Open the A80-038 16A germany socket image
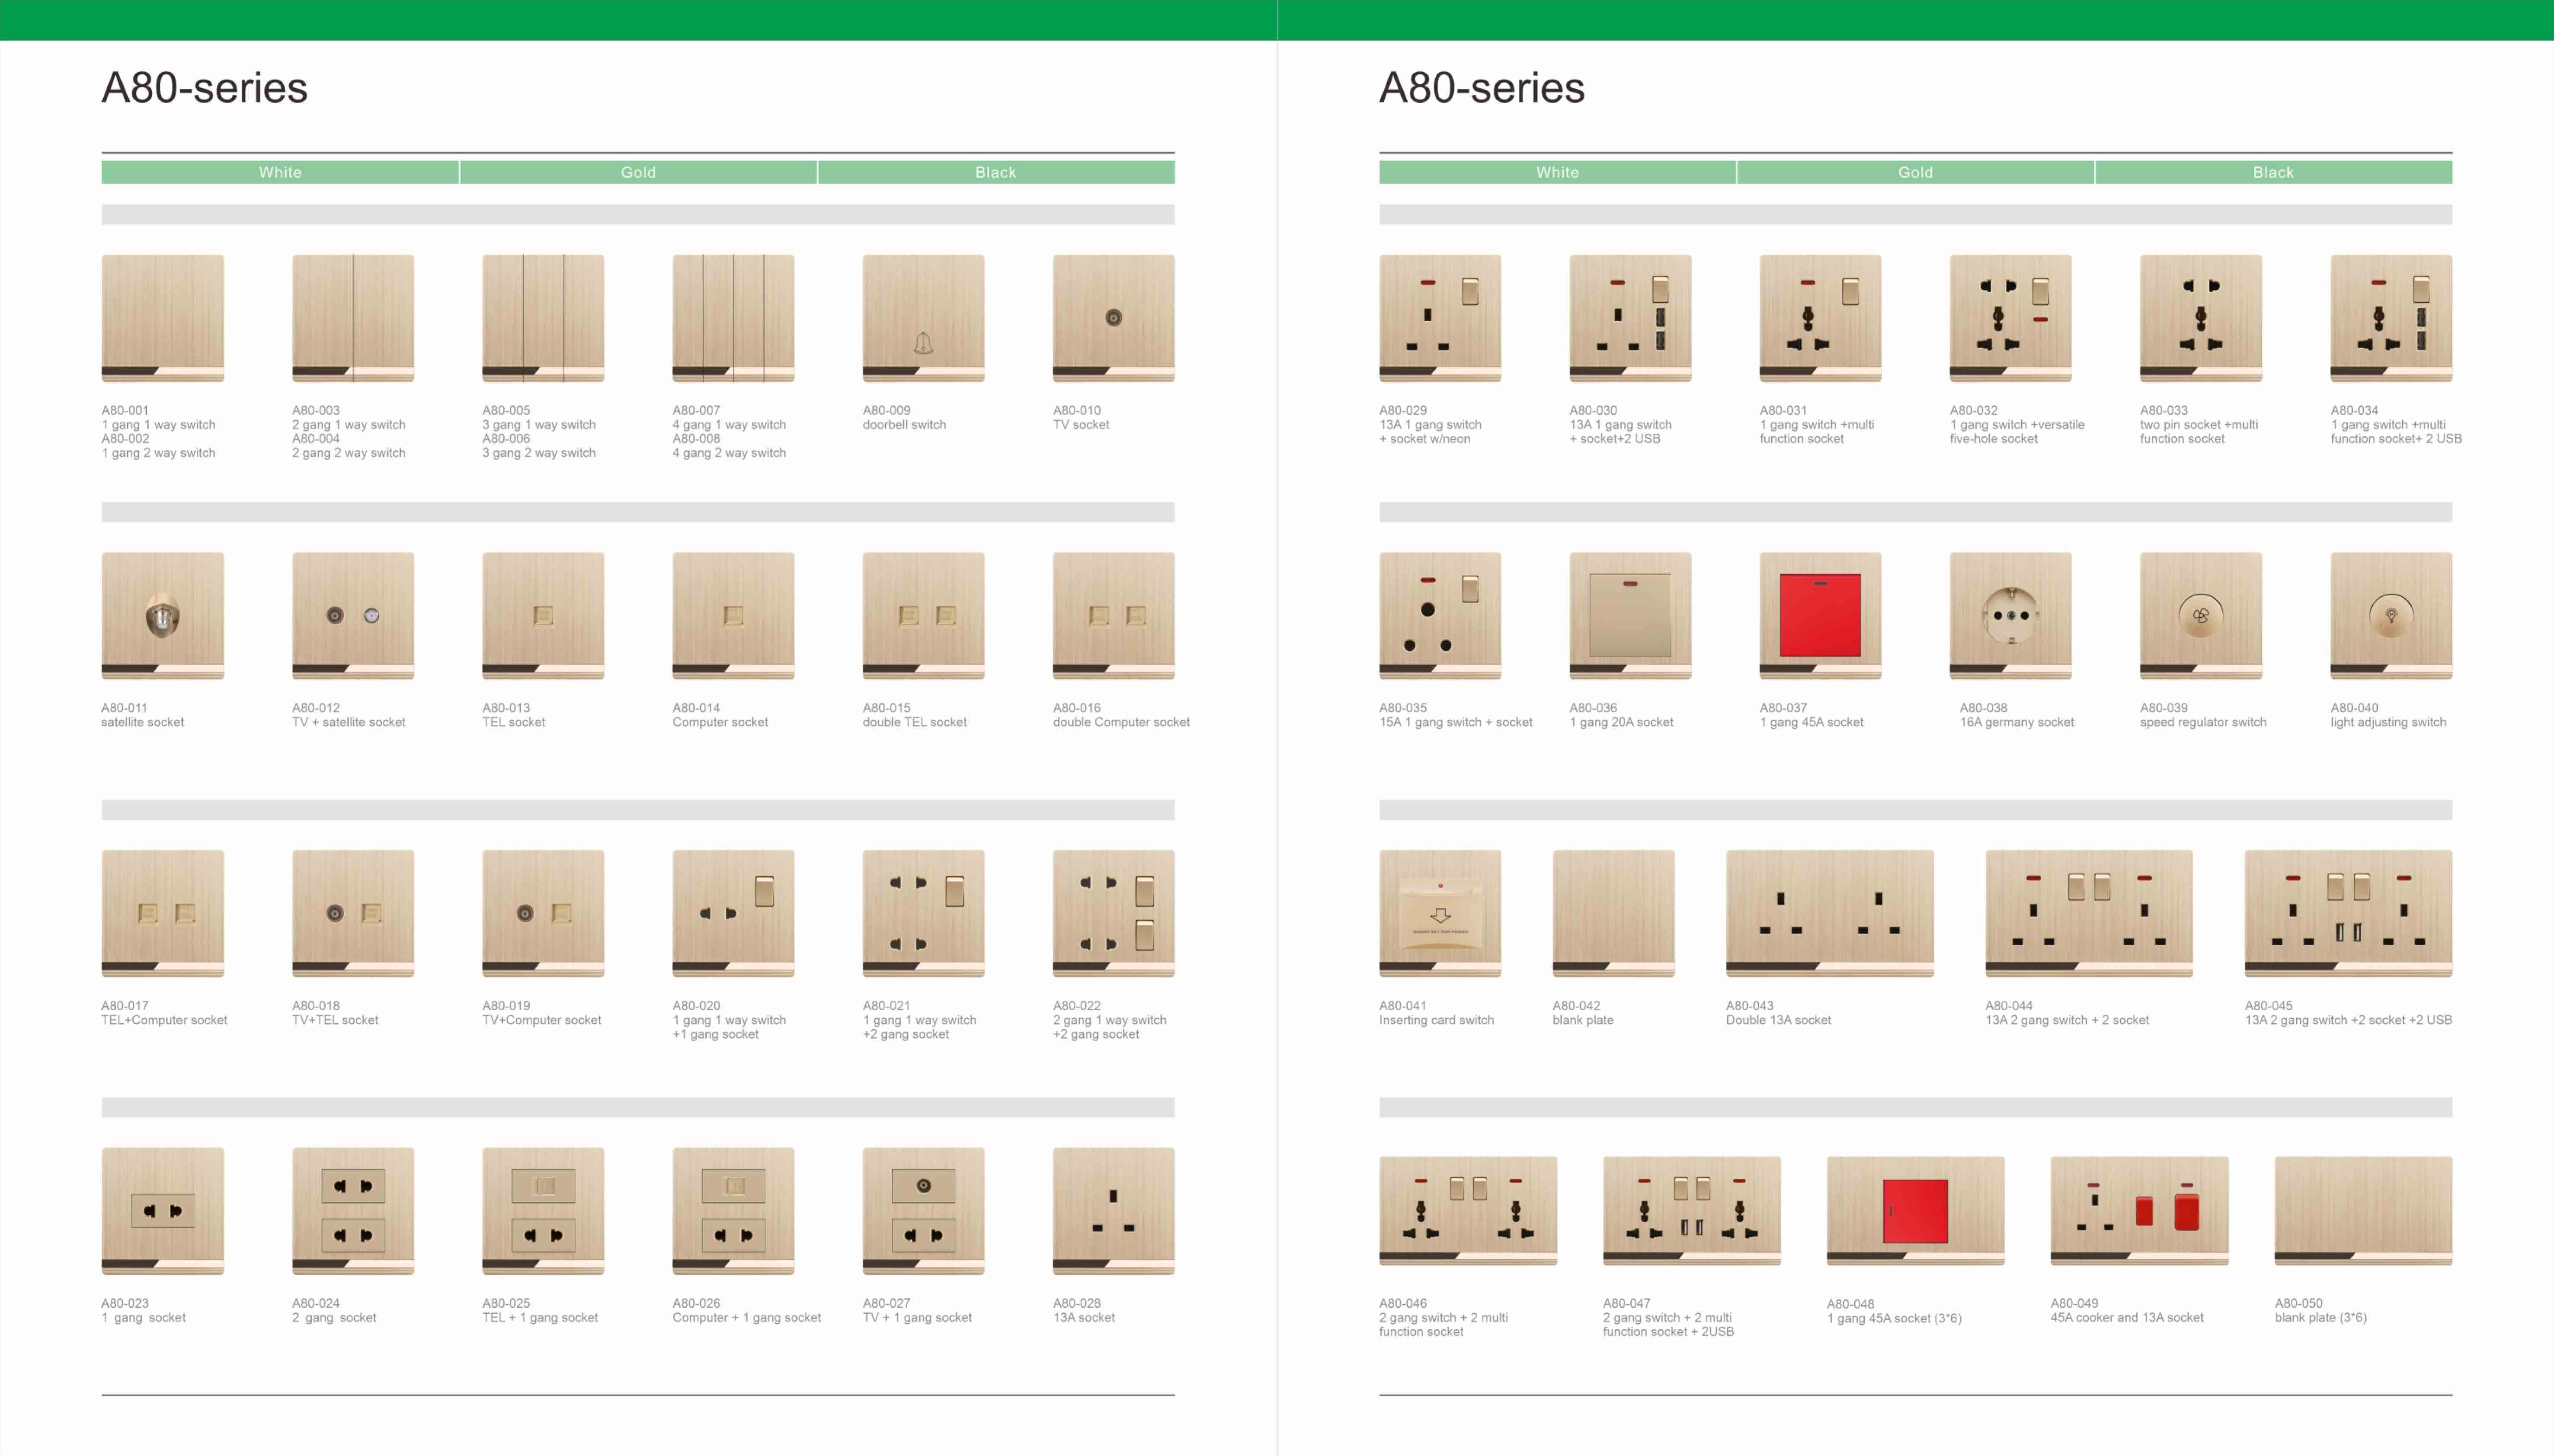 tap(2010, 616)
